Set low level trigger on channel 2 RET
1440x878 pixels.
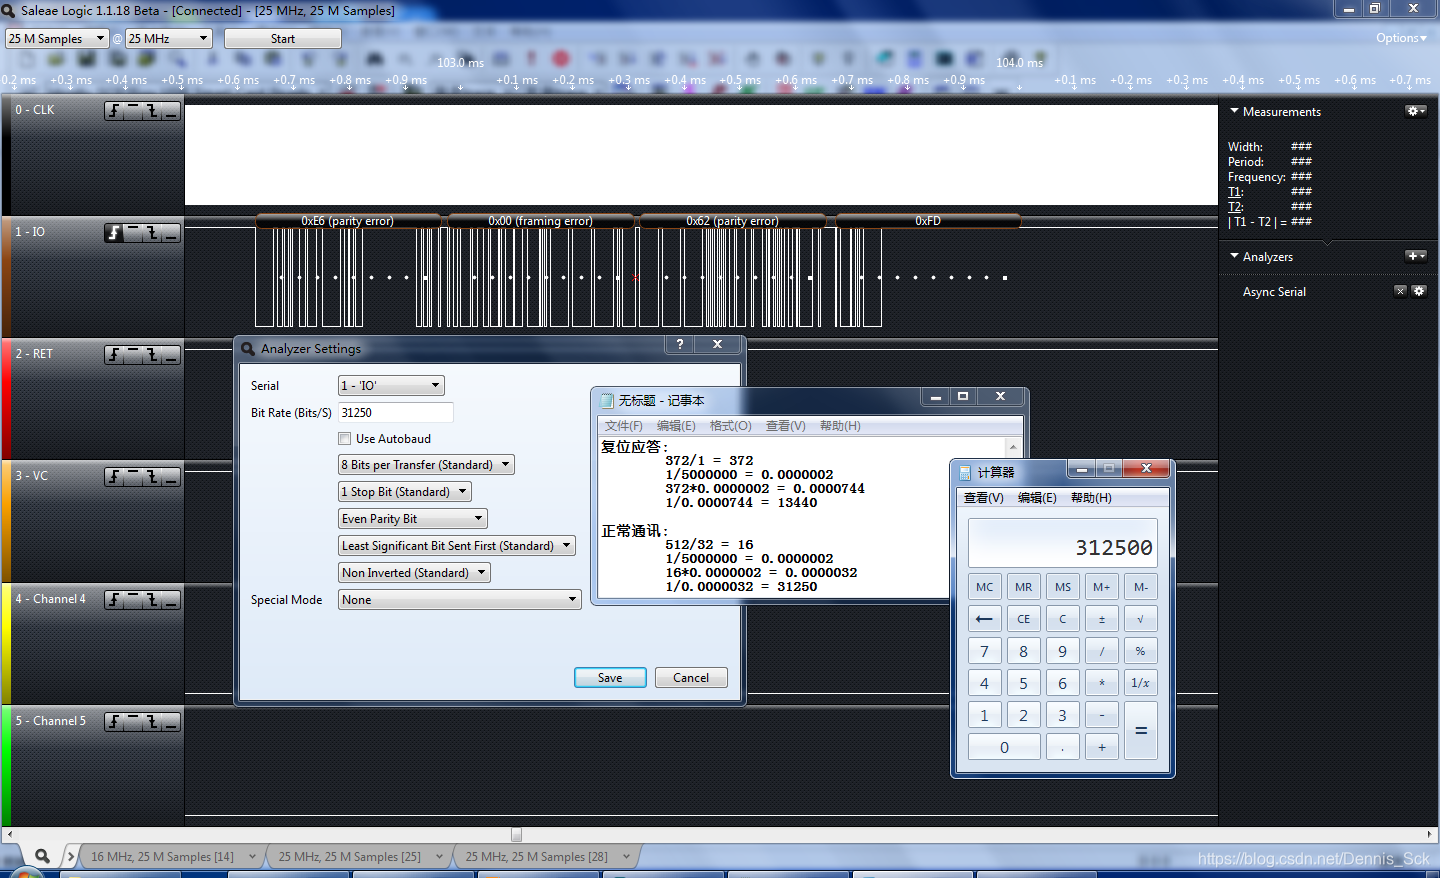pos(171,355)
